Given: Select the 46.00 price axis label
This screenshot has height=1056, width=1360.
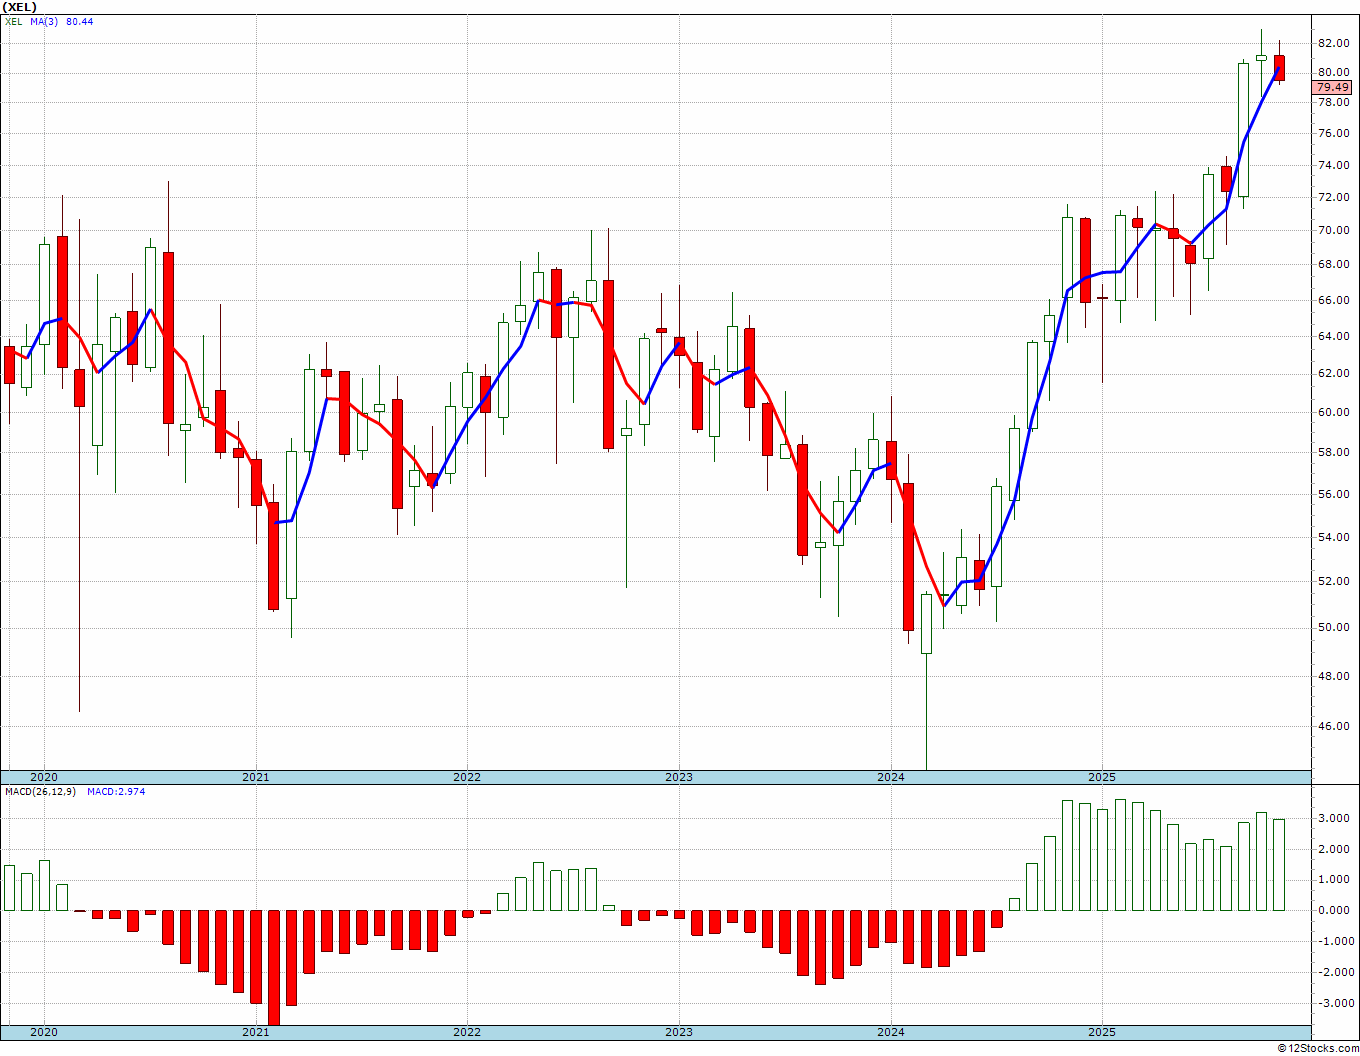Looking at the screenshot, I should (1333, 726).
